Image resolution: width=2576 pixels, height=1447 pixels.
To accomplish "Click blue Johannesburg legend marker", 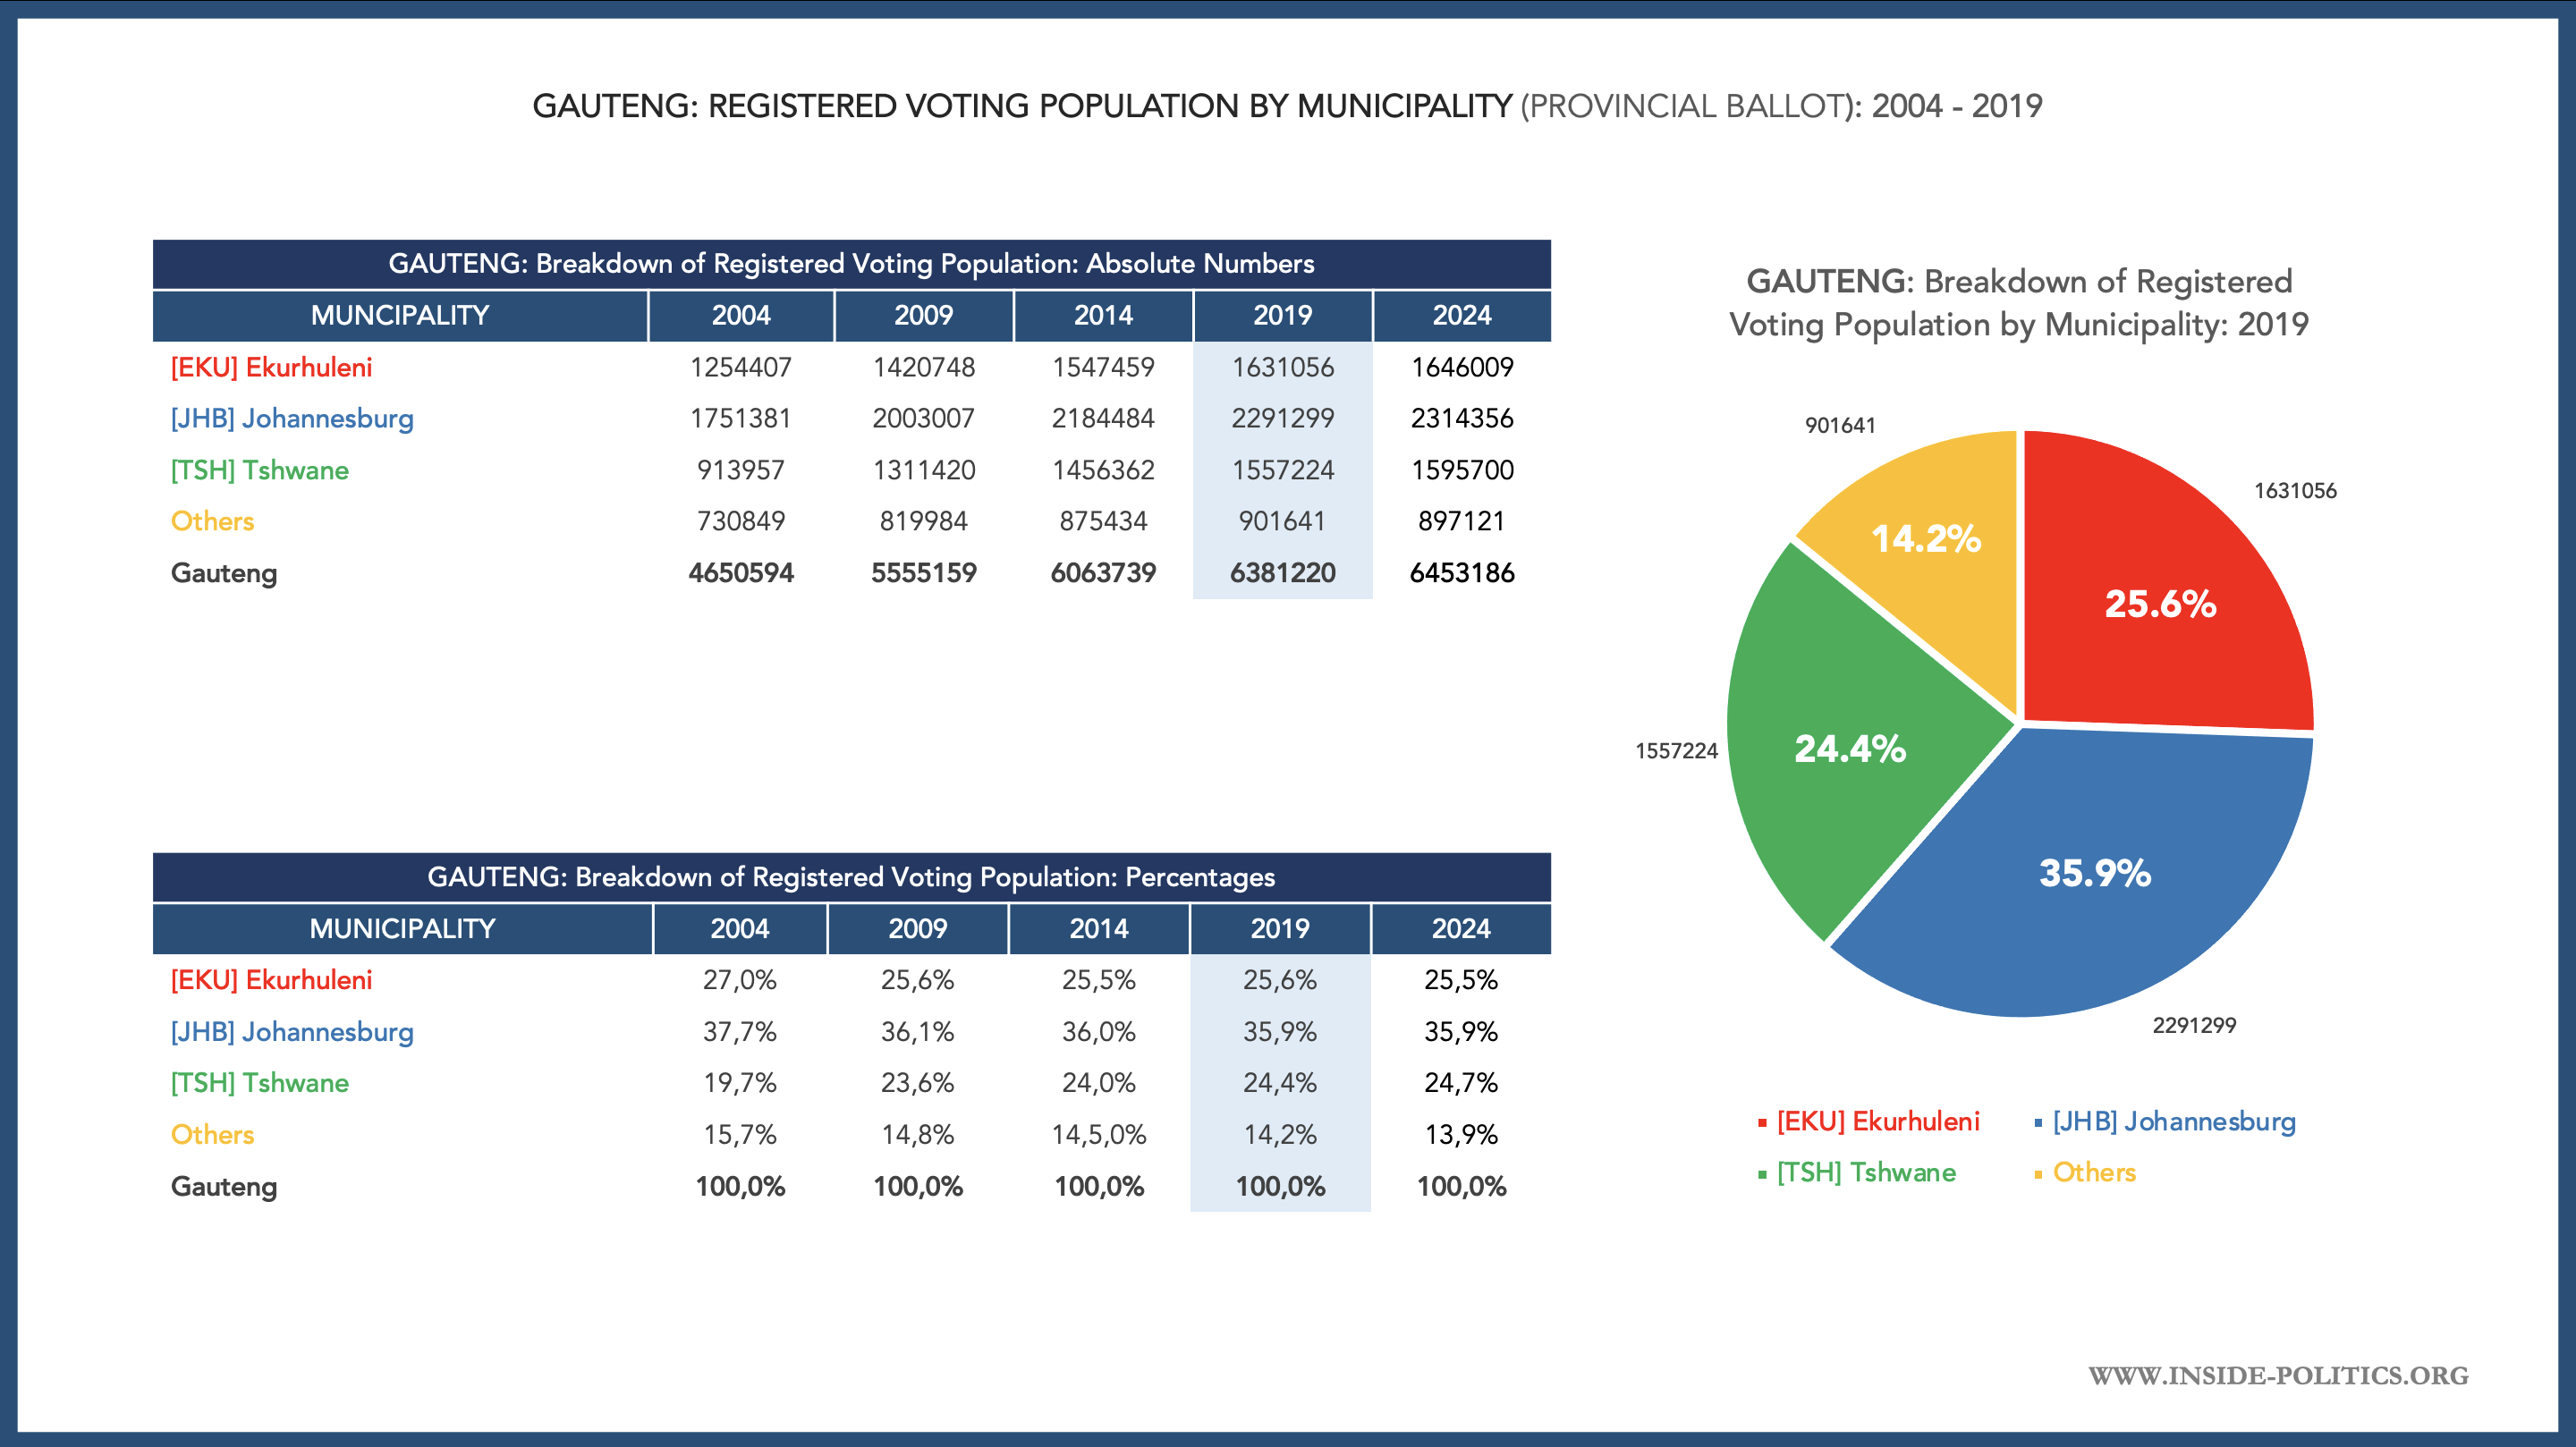I will point(2038,1123).
